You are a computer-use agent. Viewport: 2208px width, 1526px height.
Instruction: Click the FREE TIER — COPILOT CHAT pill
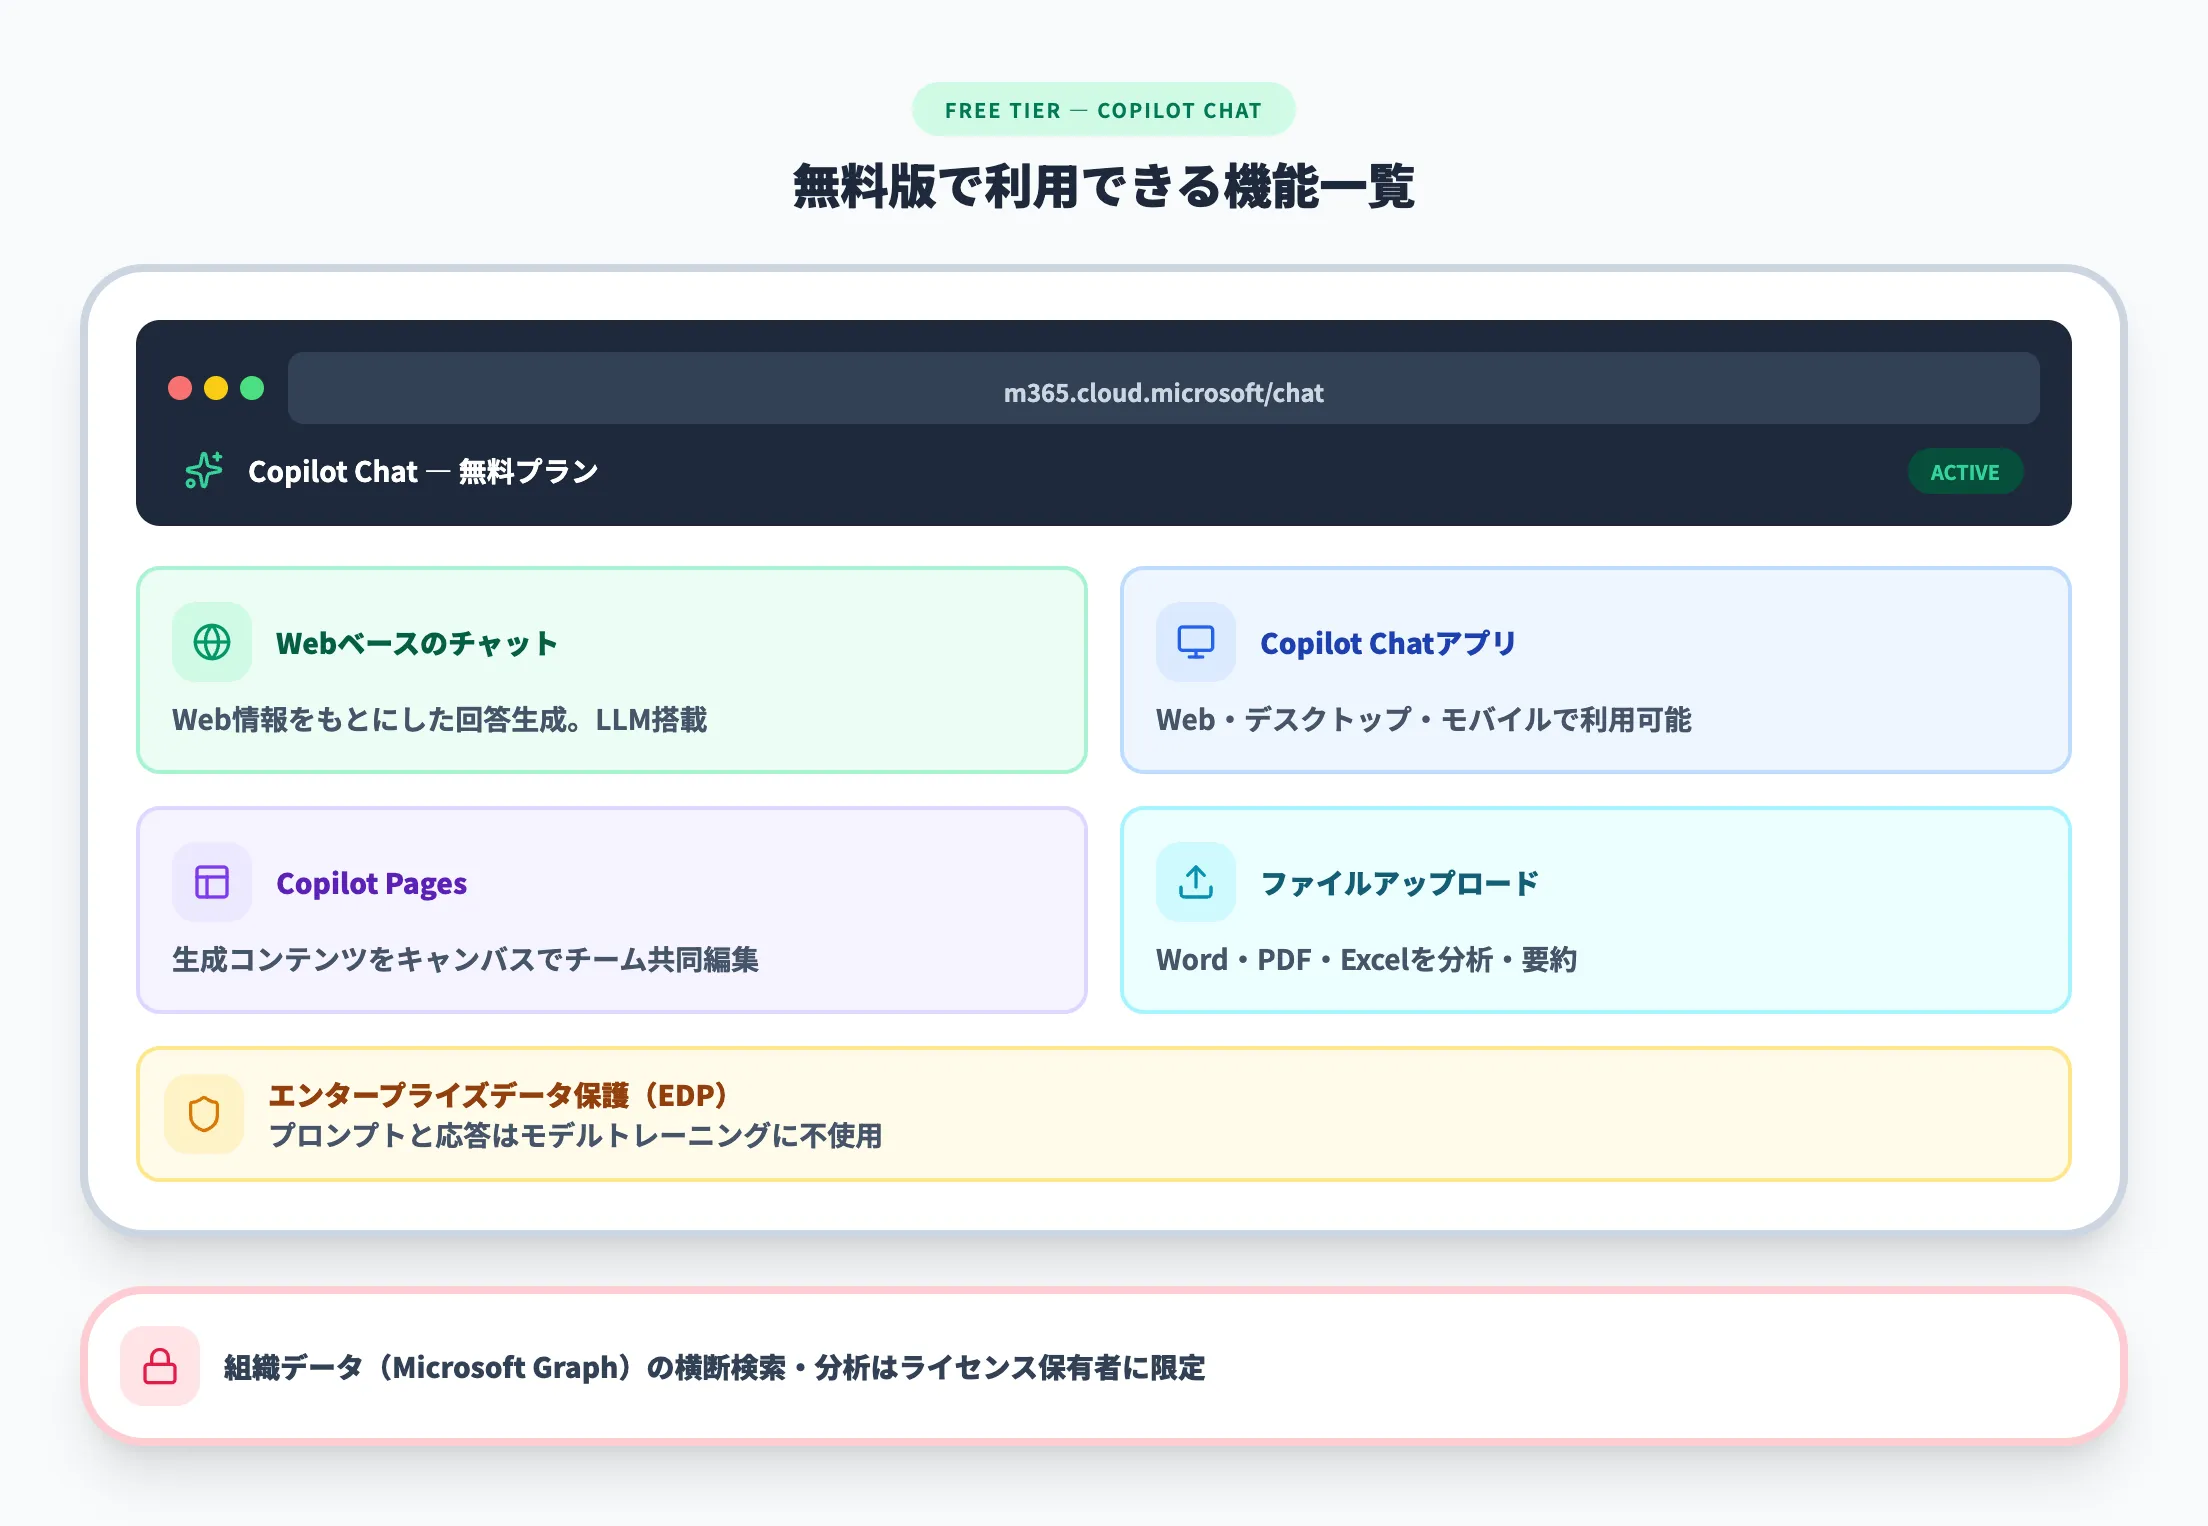tap(1104, 109)
